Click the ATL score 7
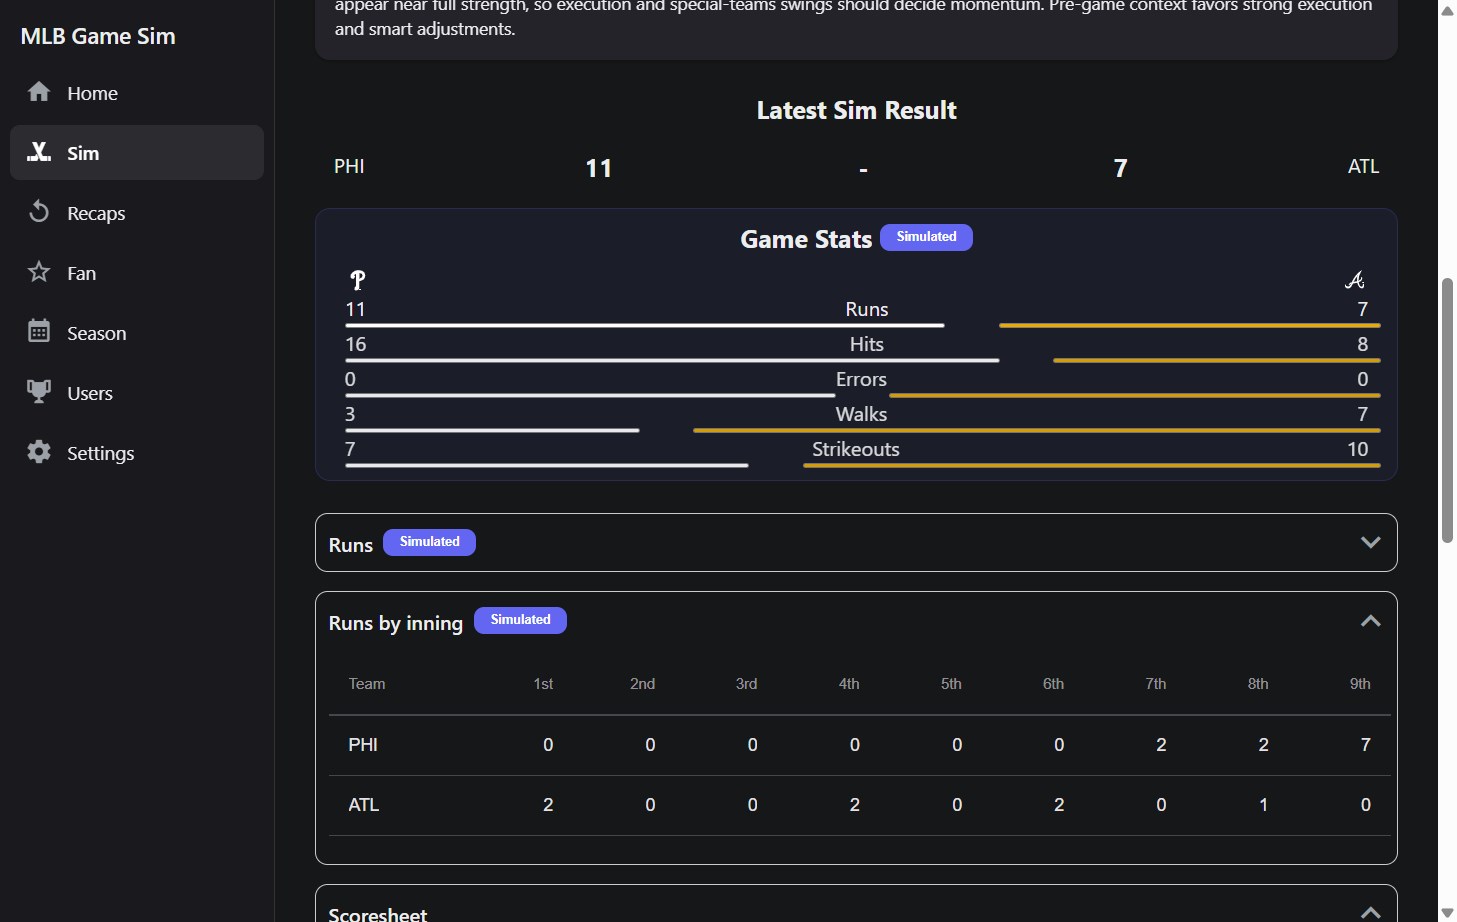Image resolution: width=1457 pixels, height=922 pixels. 1120,168
